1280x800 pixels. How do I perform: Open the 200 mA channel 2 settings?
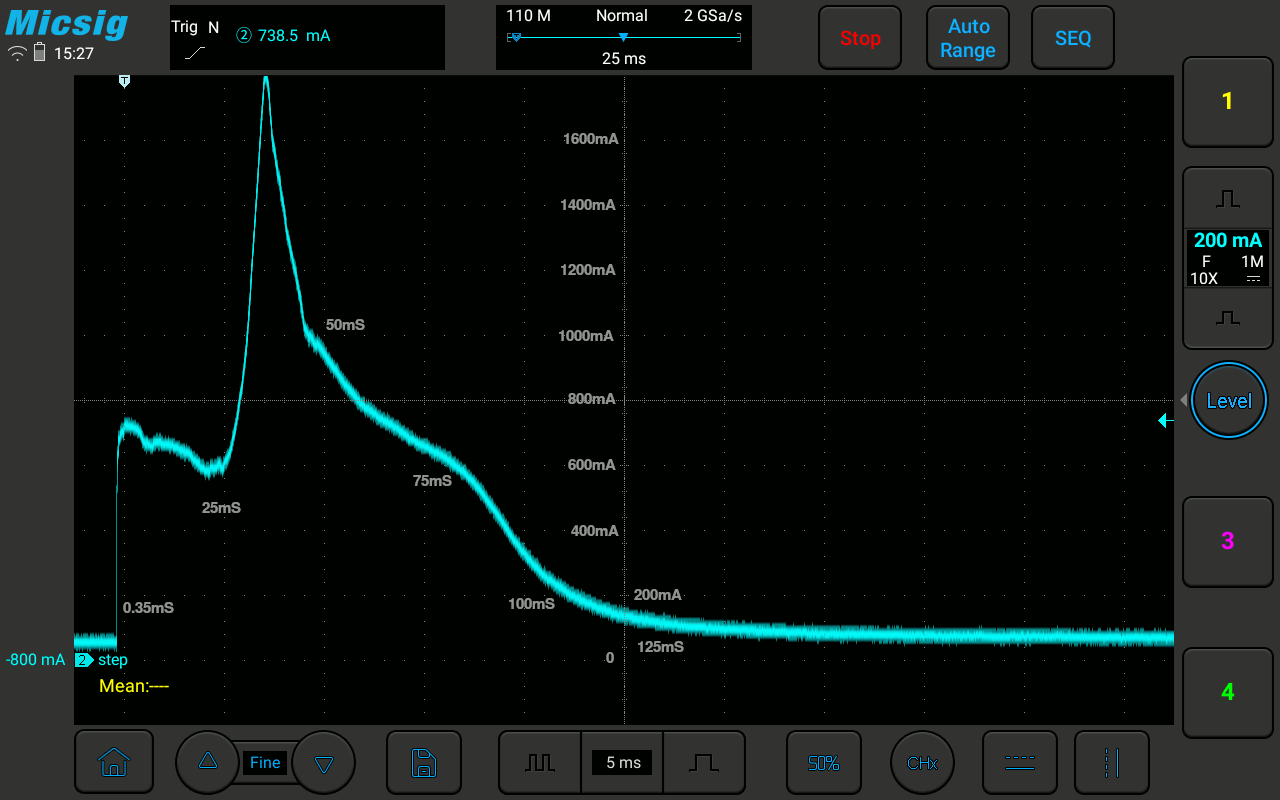point(1228,257)
